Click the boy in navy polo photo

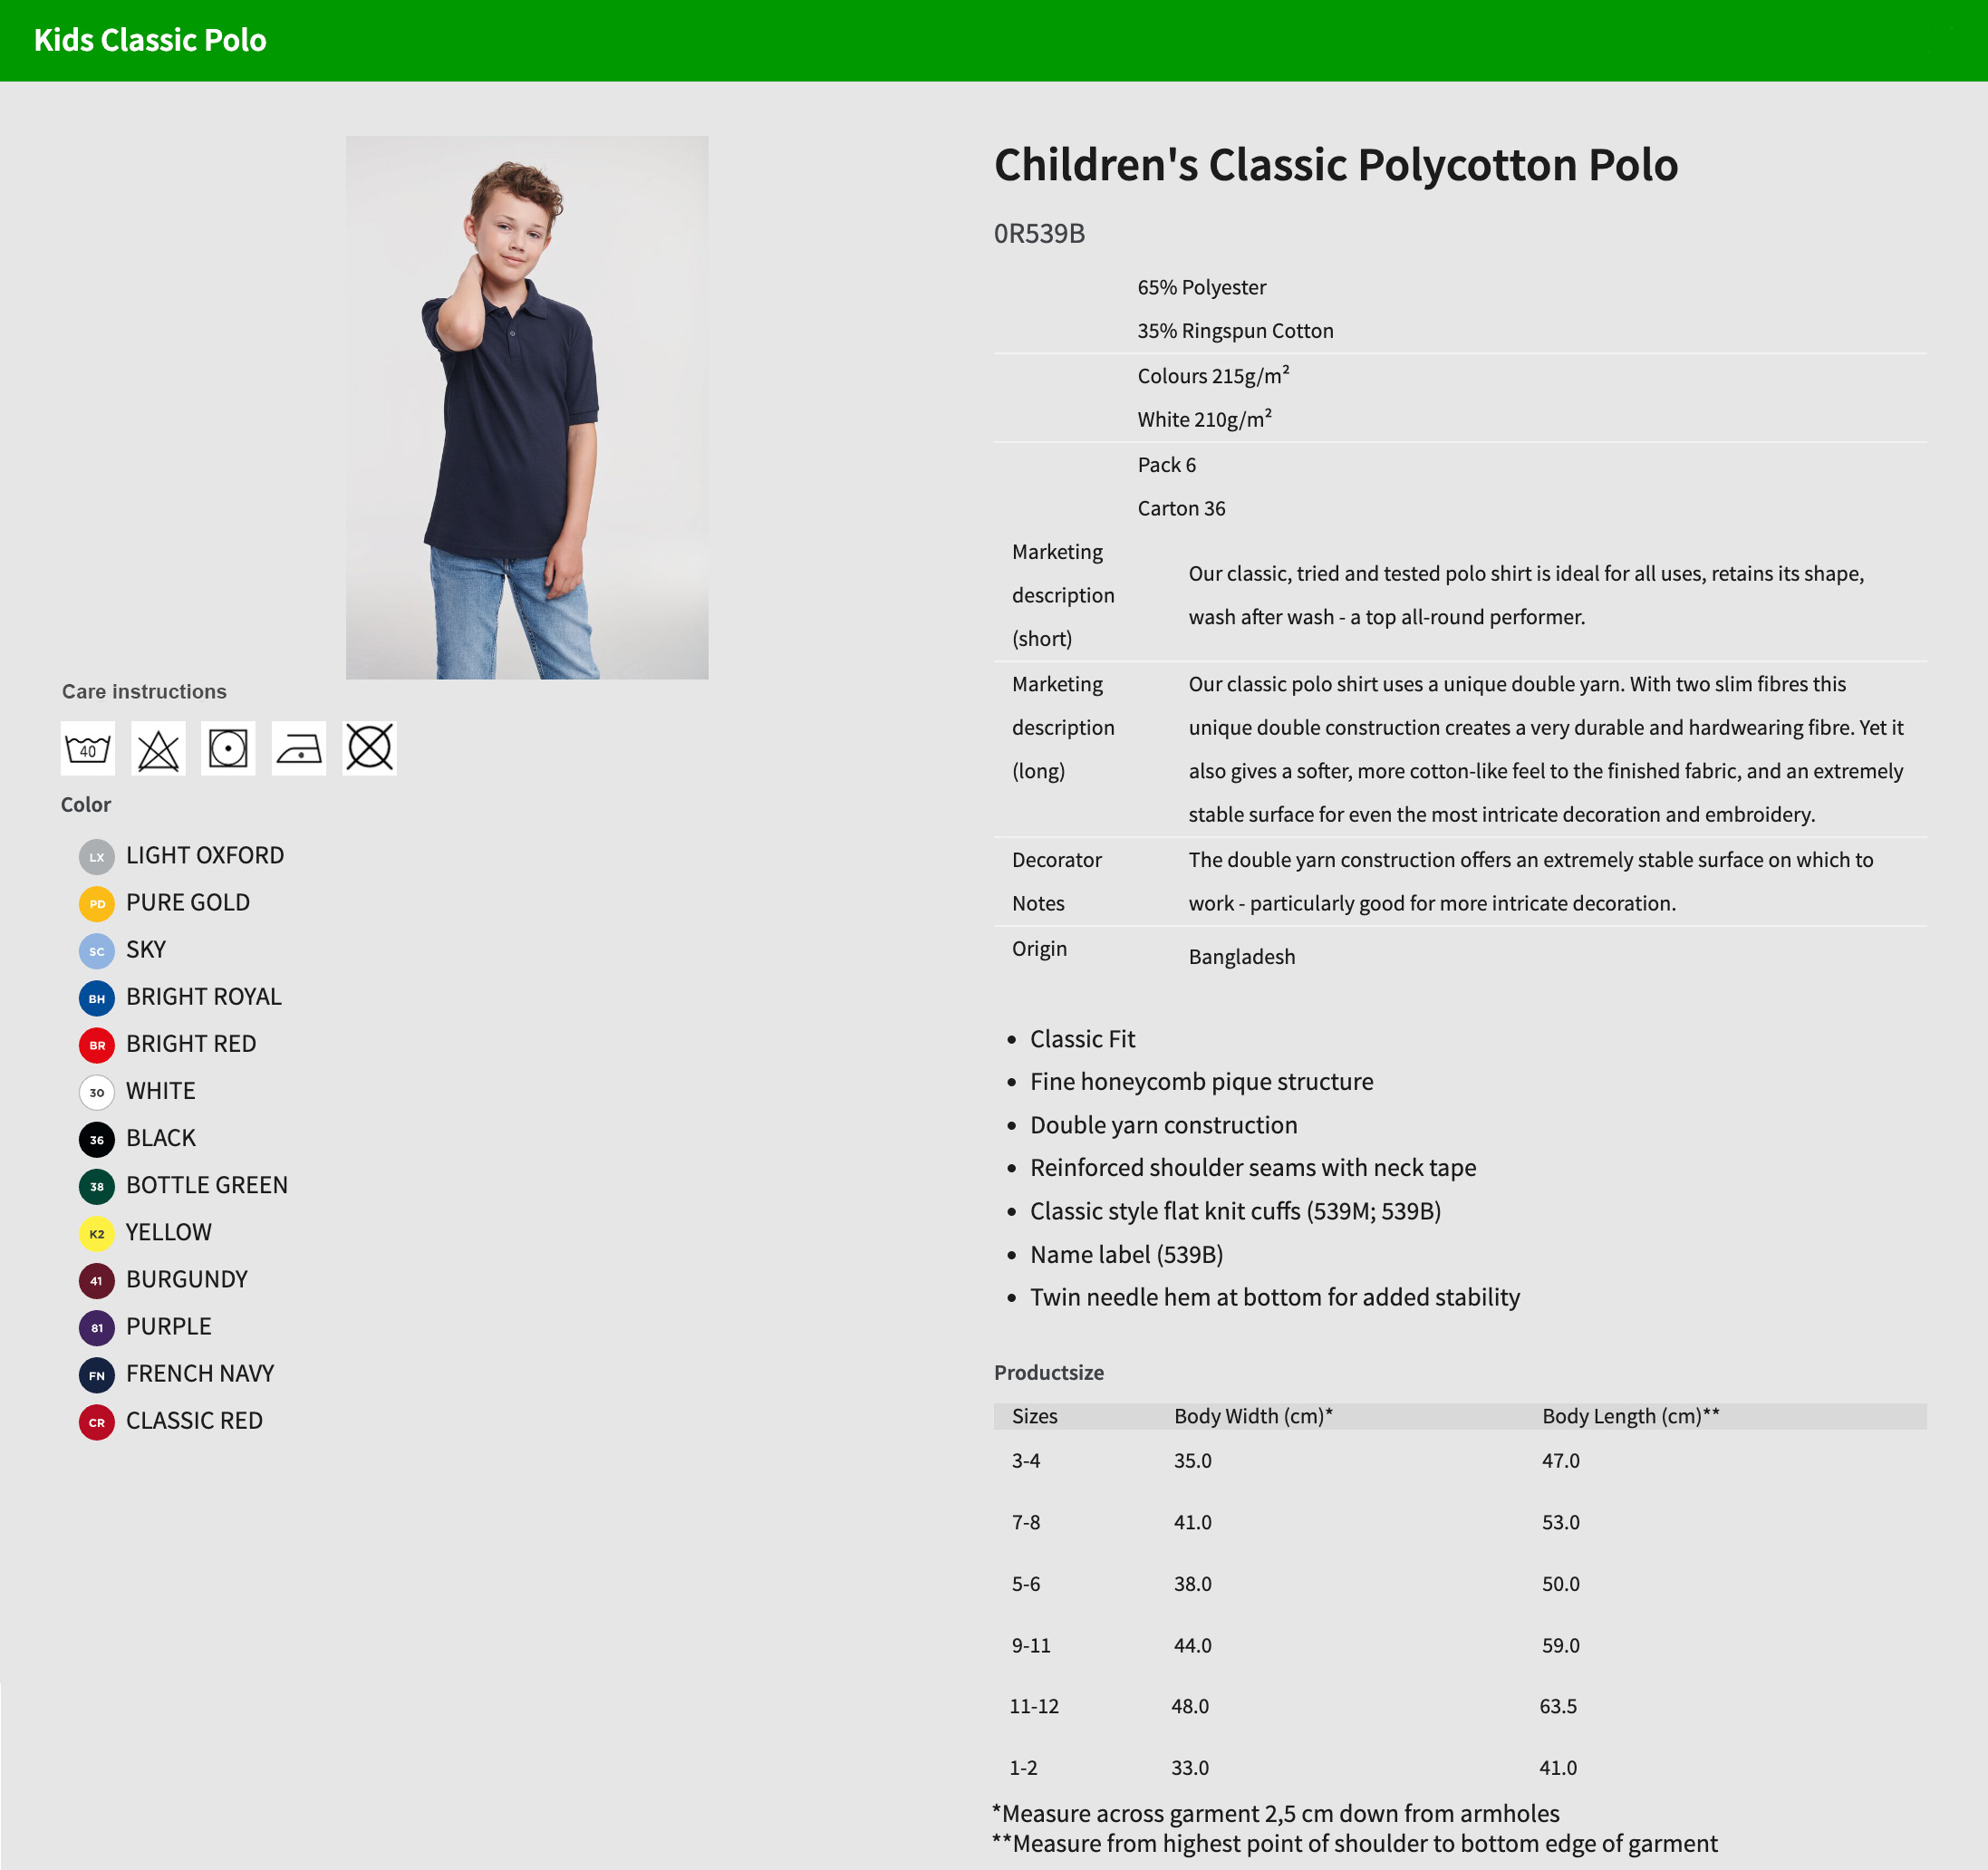pyautogui.click(x=527, y=408)
